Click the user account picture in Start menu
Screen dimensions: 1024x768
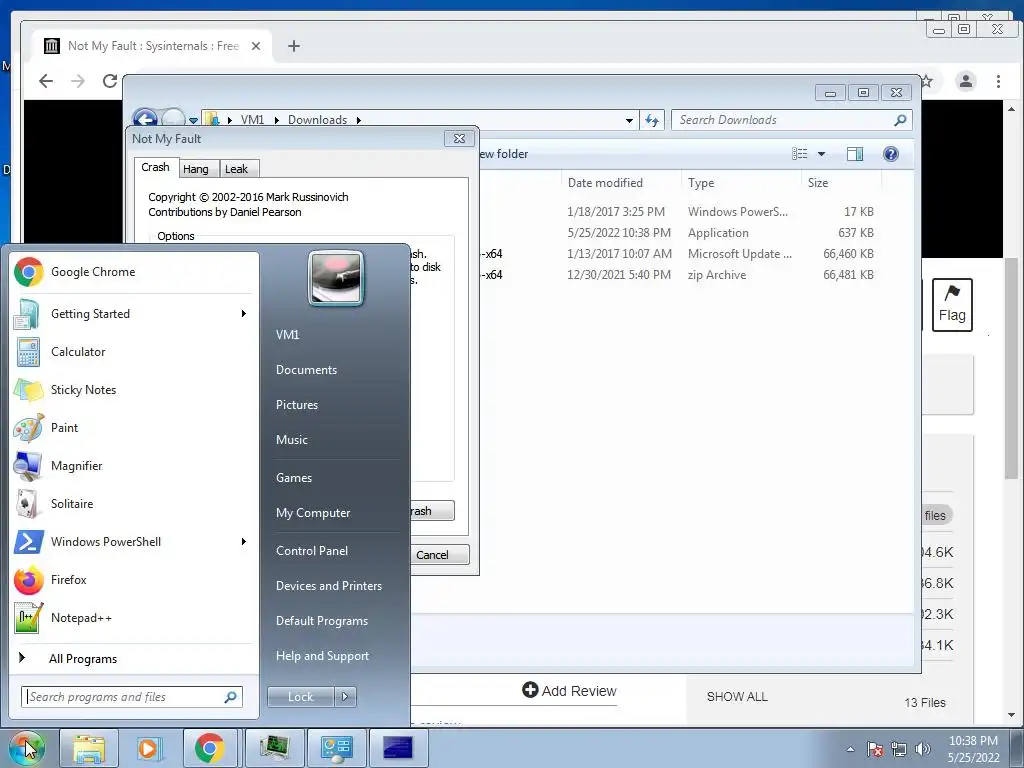point(336,278)
